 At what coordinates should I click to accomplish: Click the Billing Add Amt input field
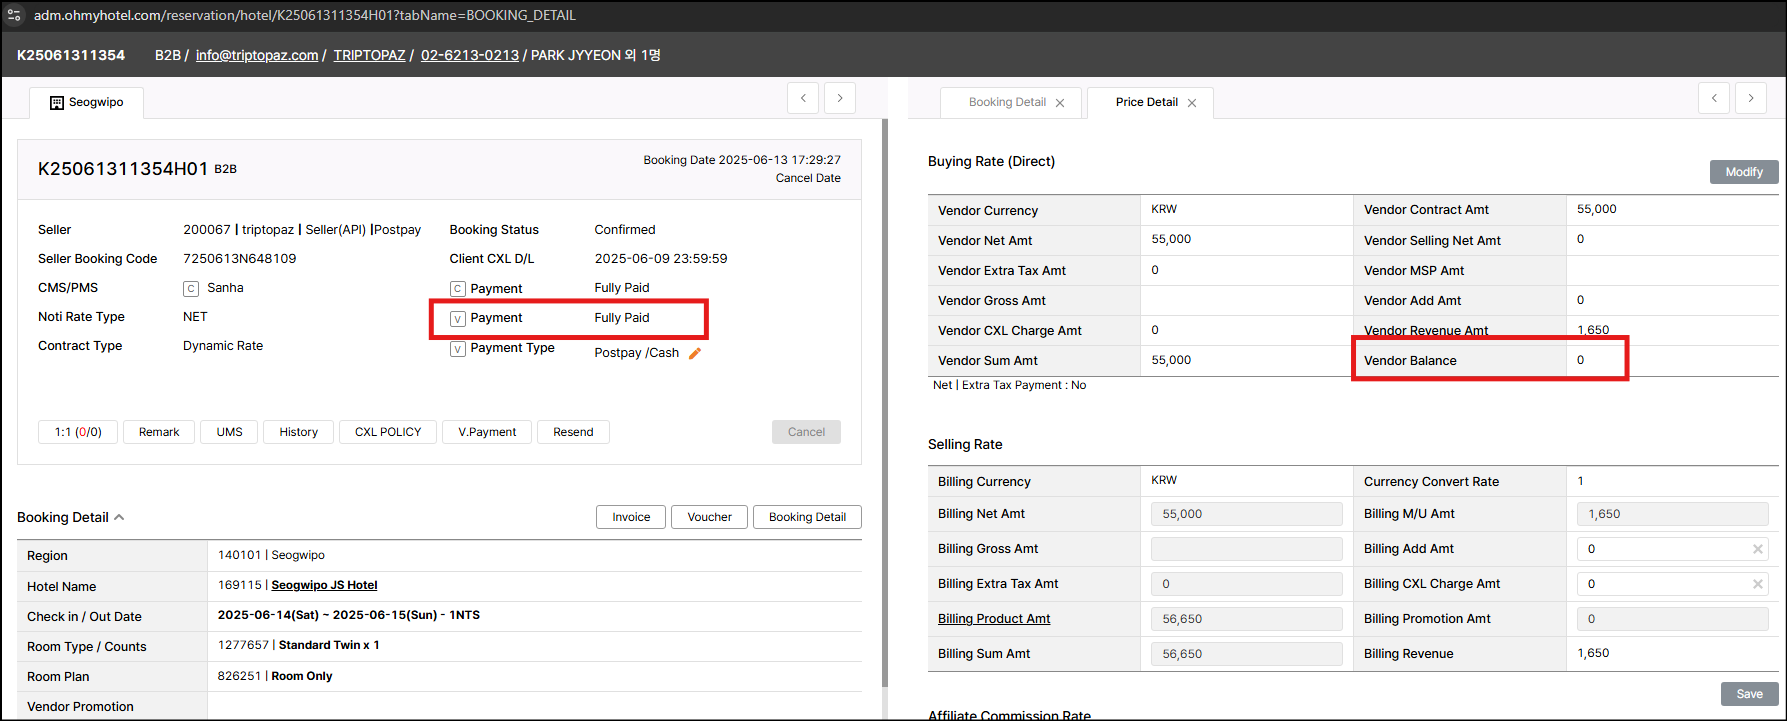1662,549
